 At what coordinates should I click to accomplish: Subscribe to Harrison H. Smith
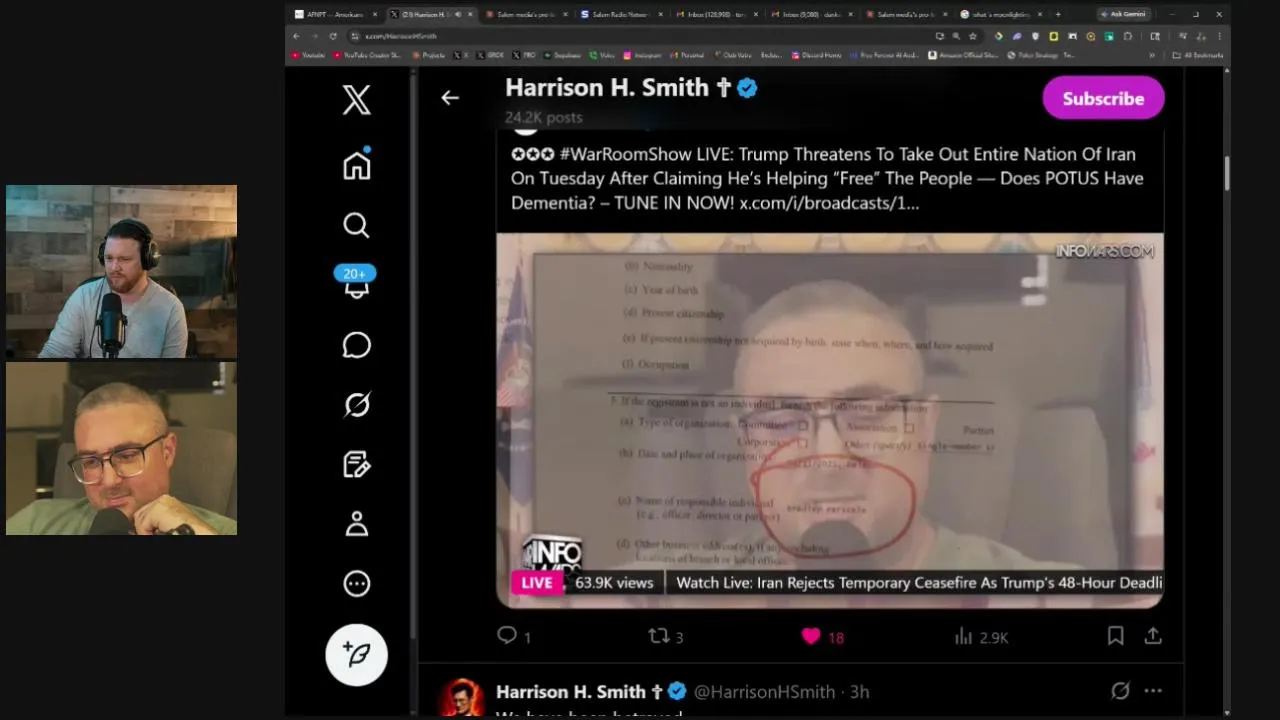tap(1103, 98)
